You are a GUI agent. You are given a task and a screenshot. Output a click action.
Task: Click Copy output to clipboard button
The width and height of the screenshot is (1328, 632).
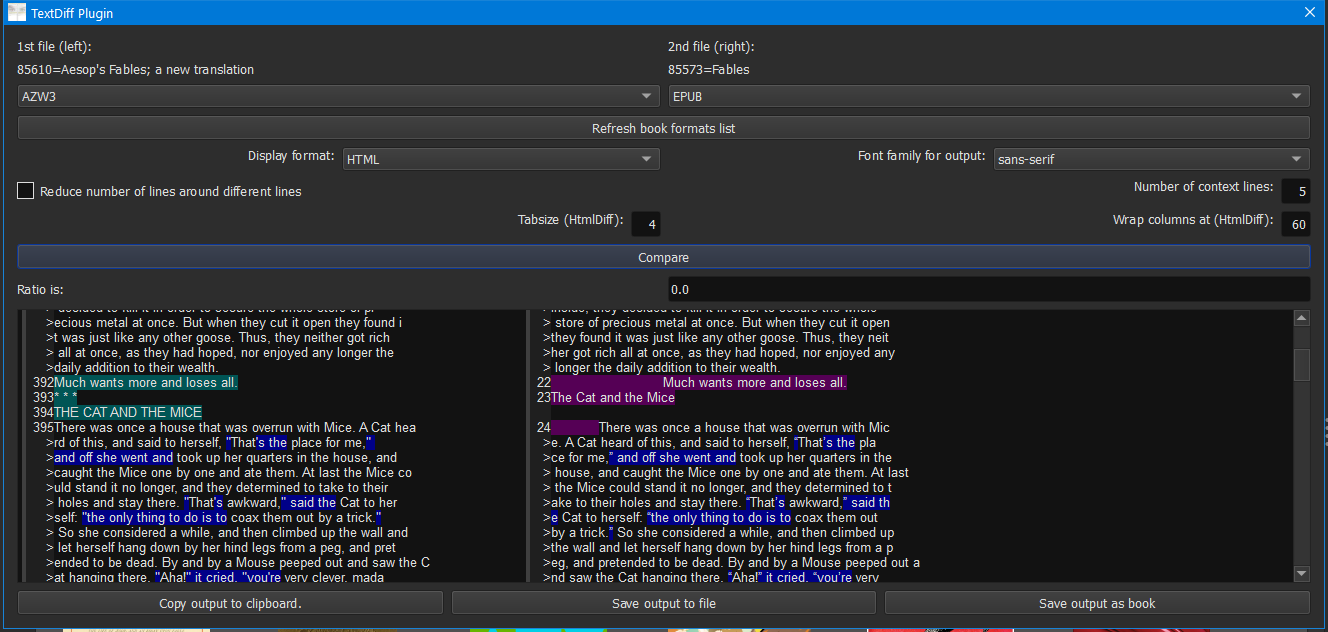coord(230,603)
